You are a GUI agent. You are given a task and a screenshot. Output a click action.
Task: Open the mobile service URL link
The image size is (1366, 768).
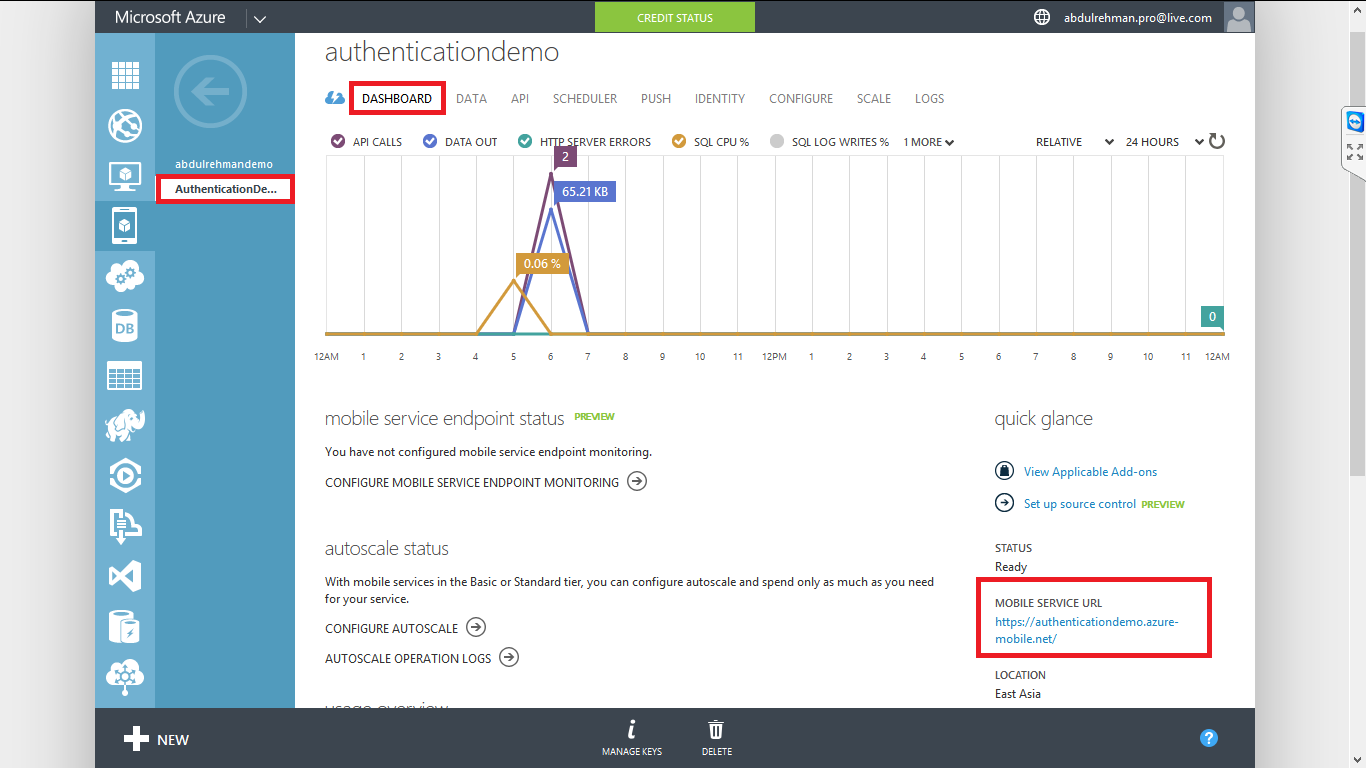1087,630
